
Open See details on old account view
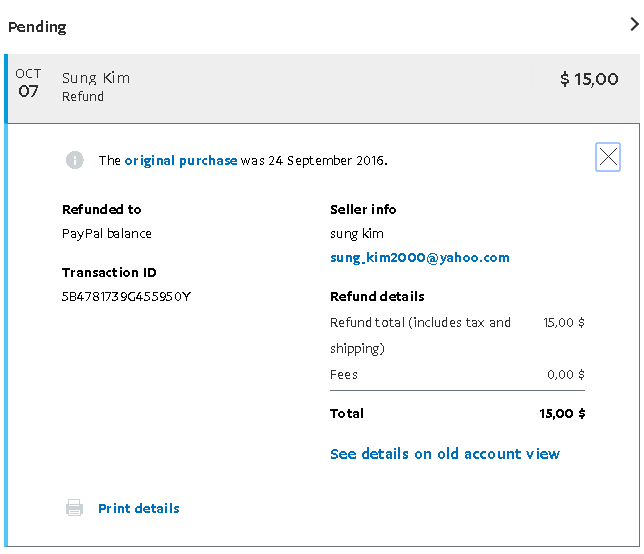pyautogui.click(x=444, y=454)
